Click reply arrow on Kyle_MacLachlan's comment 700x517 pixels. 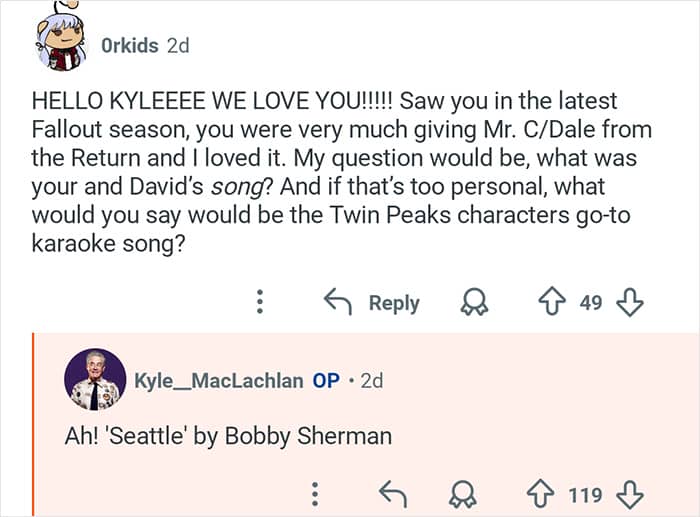[x=391, y=494]
